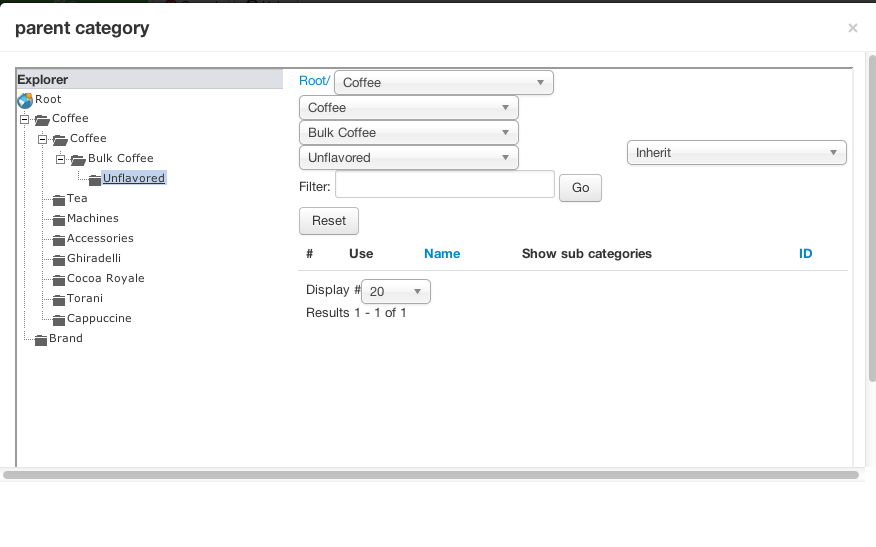Select Ghiradelli in the category tree

tap(94, 259)
